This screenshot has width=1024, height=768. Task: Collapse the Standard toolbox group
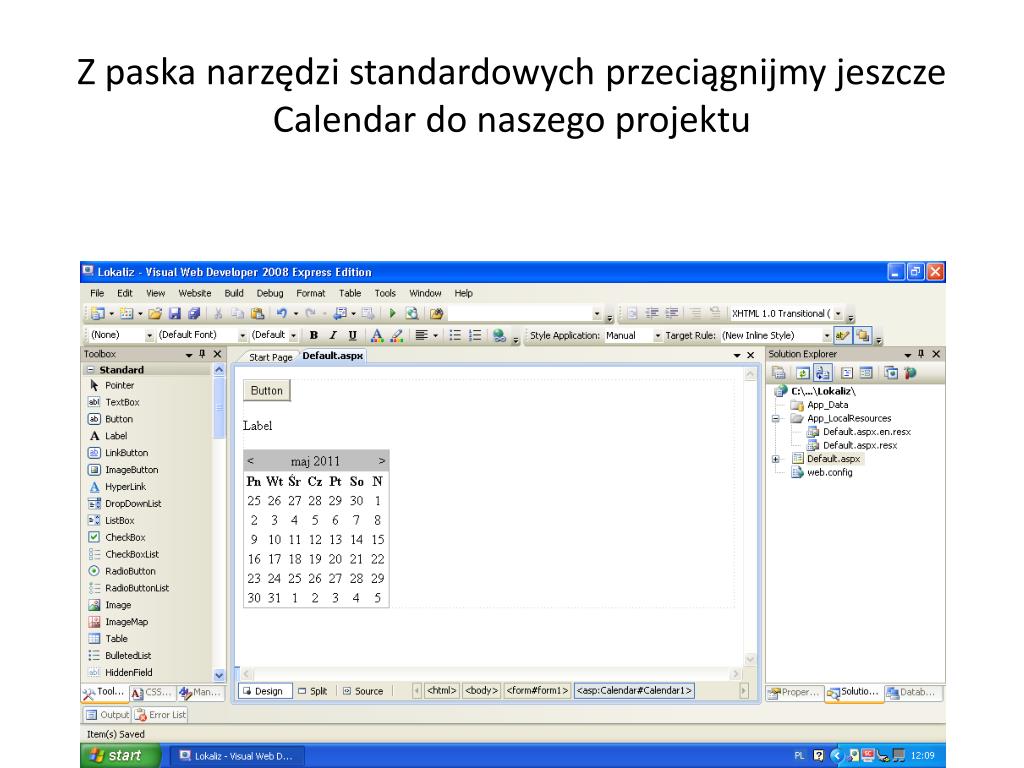[x=90, y=370]
